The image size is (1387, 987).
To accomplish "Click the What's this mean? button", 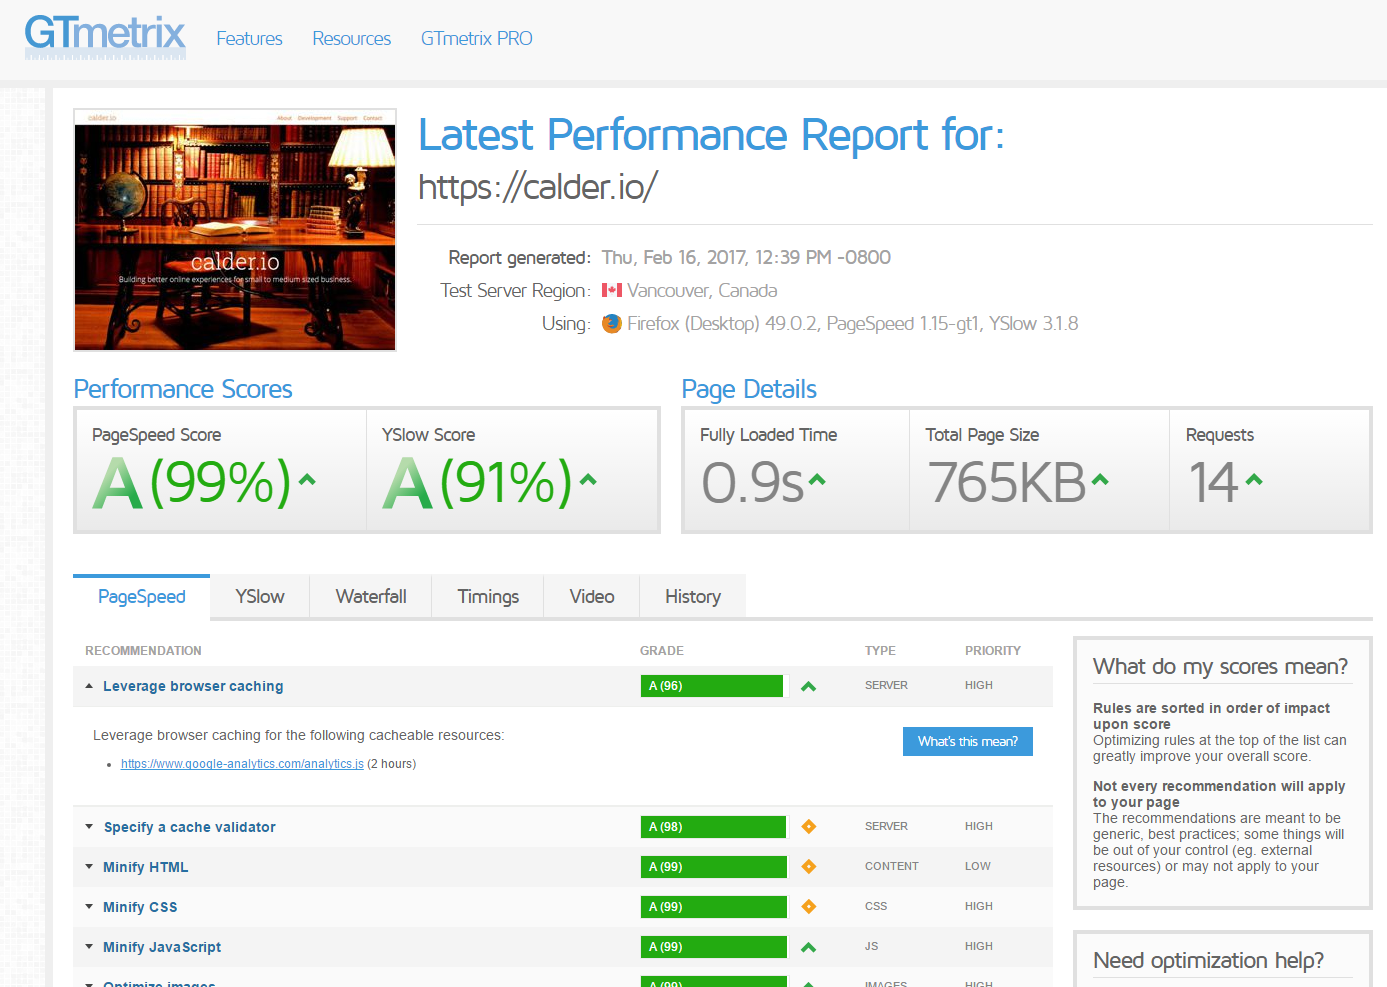I will 968,741.
